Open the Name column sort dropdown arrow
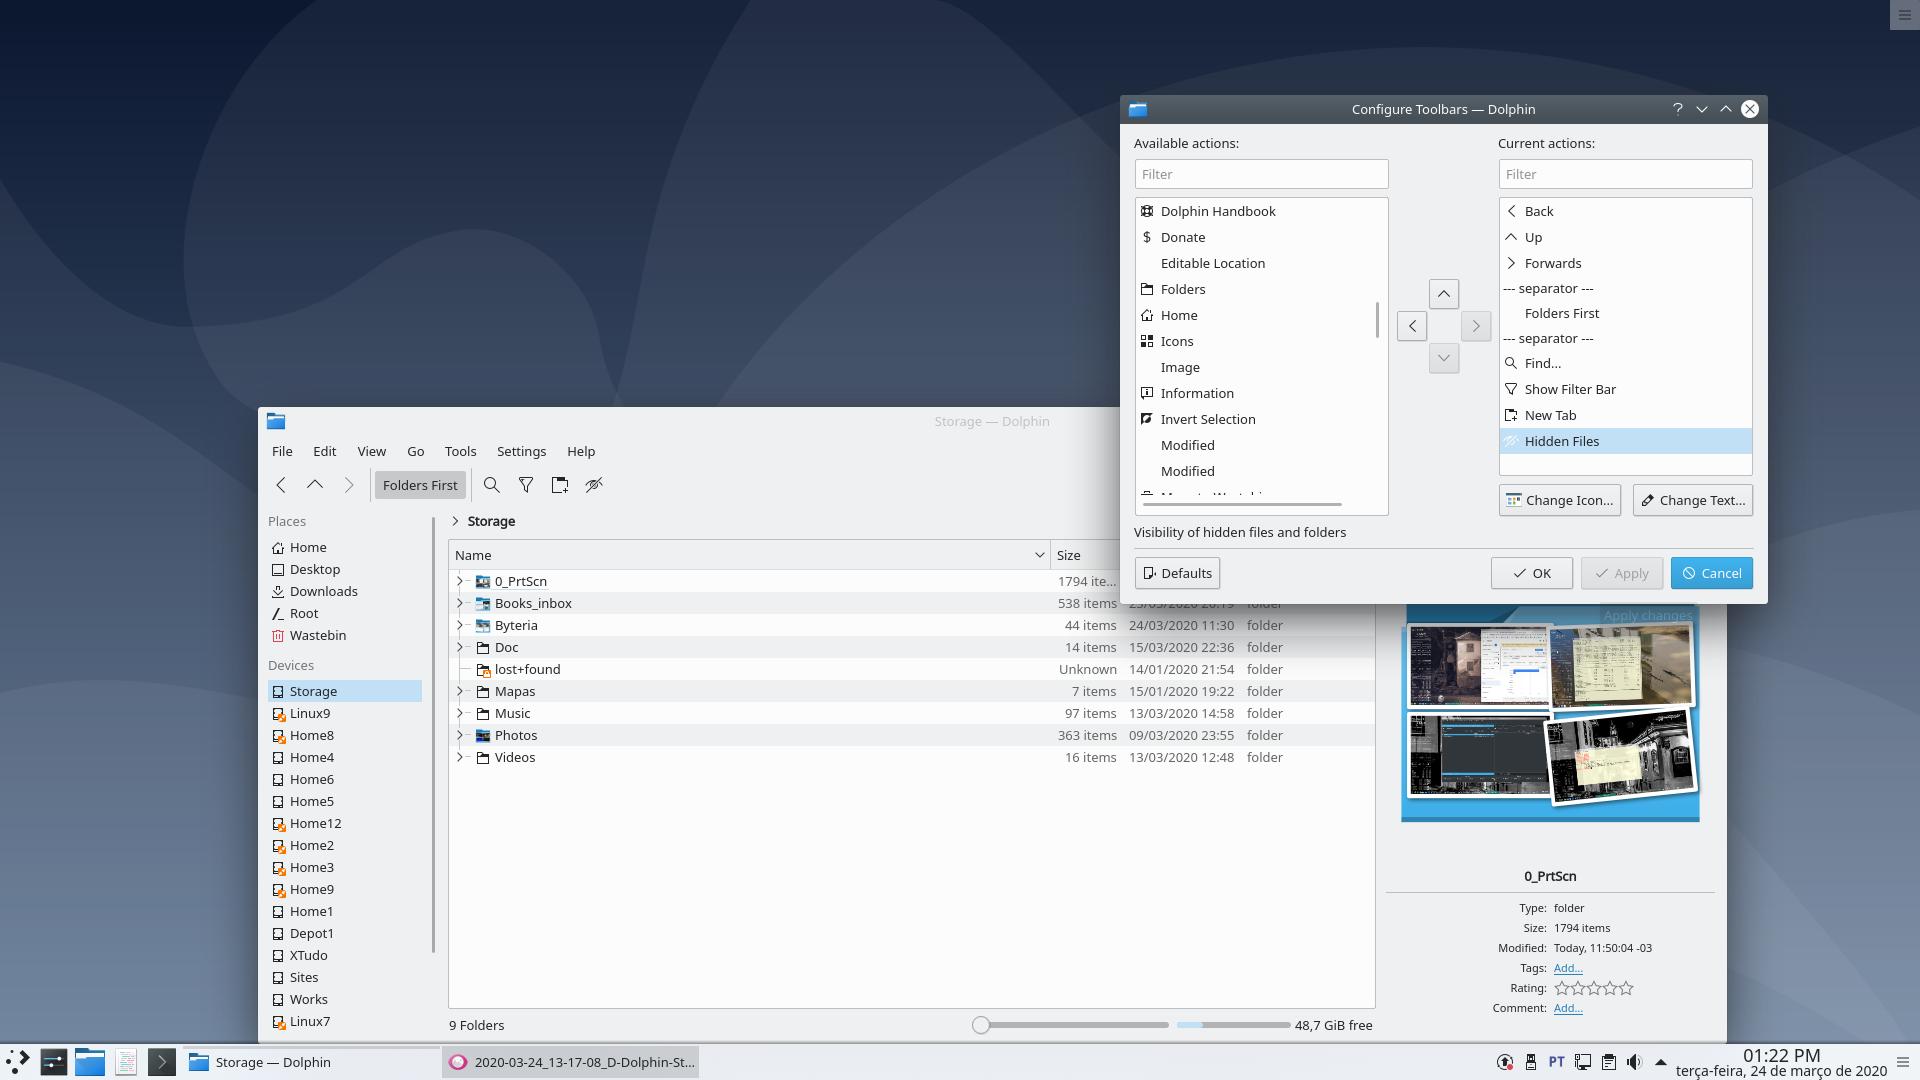 1039,555
